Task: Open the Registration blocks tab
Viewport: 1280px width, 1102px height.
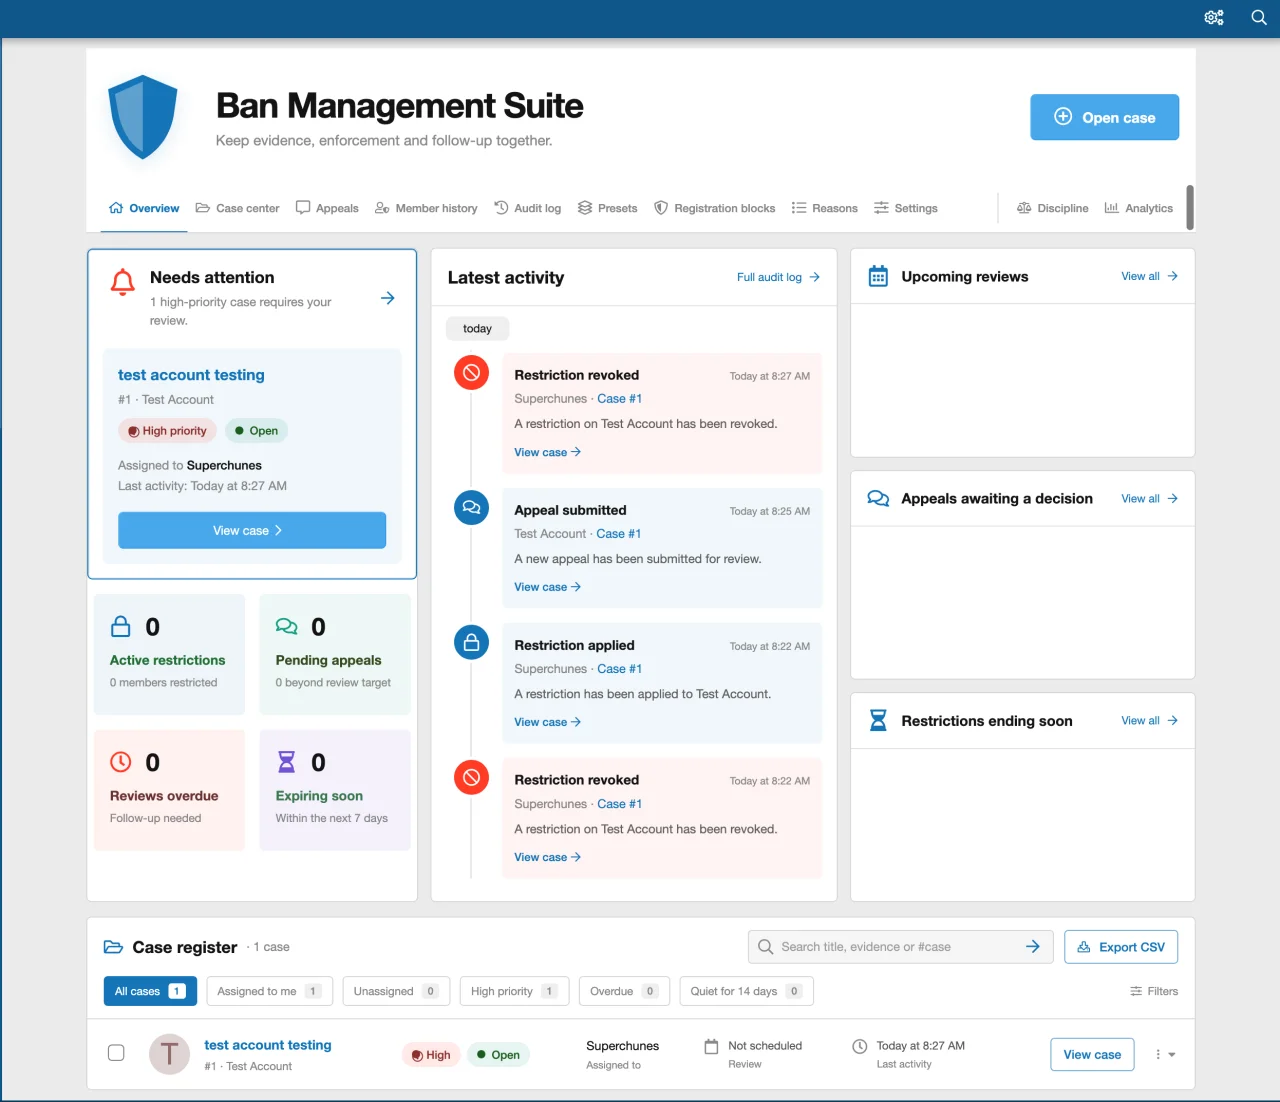Action: pos(714,208)
